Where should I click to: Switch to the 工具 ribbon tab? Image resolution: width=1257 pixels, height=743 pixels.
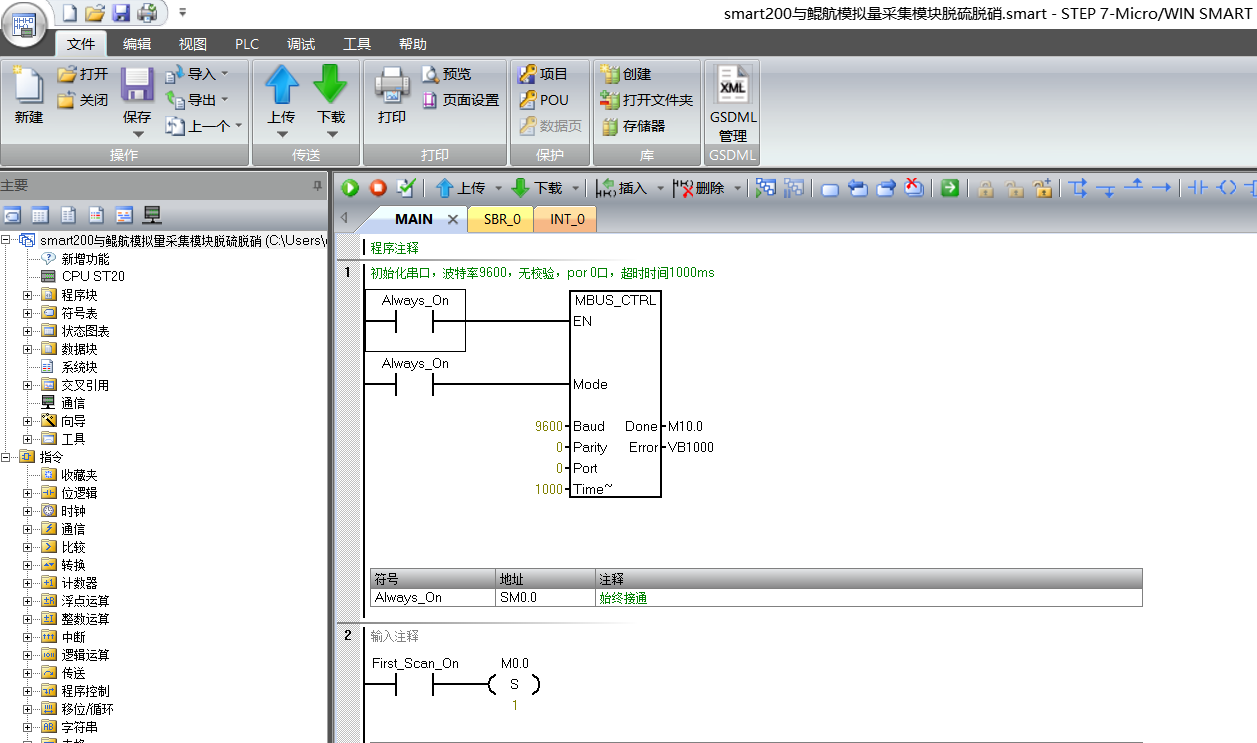point(357,44)
